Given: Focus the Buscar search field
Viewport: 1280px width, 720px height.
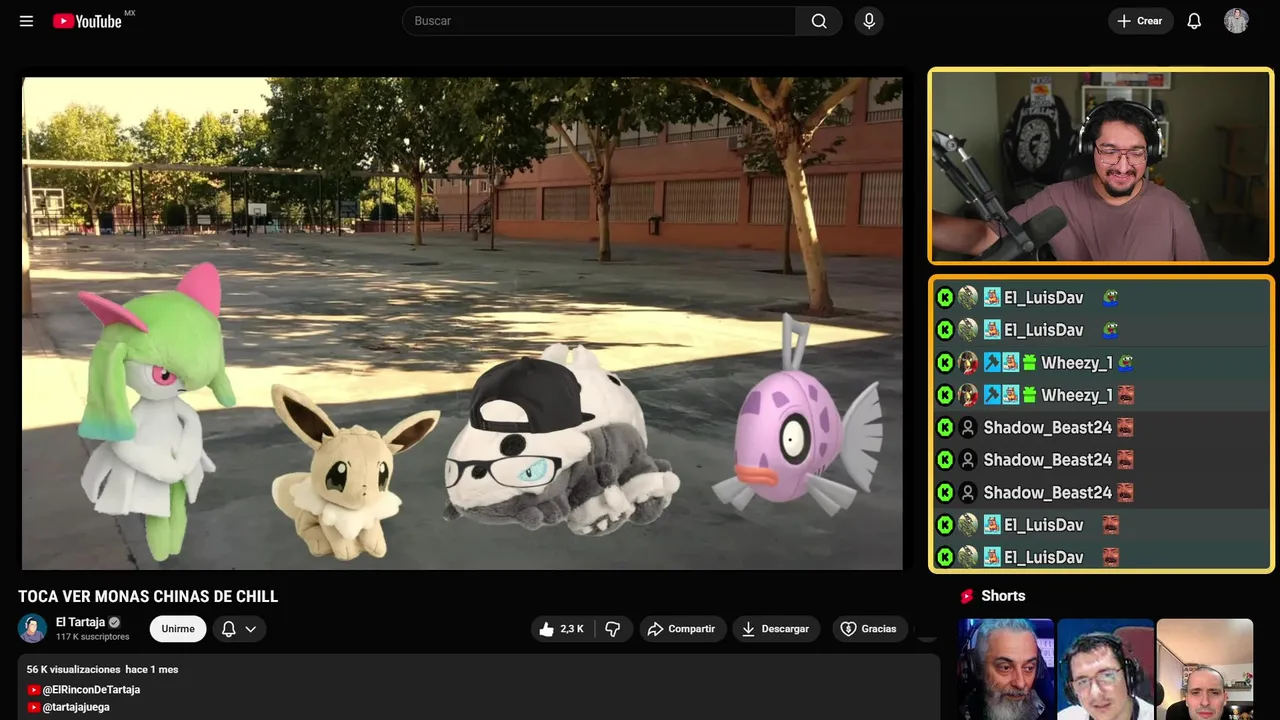Looking at the screenshot, I should click(599, 21).
